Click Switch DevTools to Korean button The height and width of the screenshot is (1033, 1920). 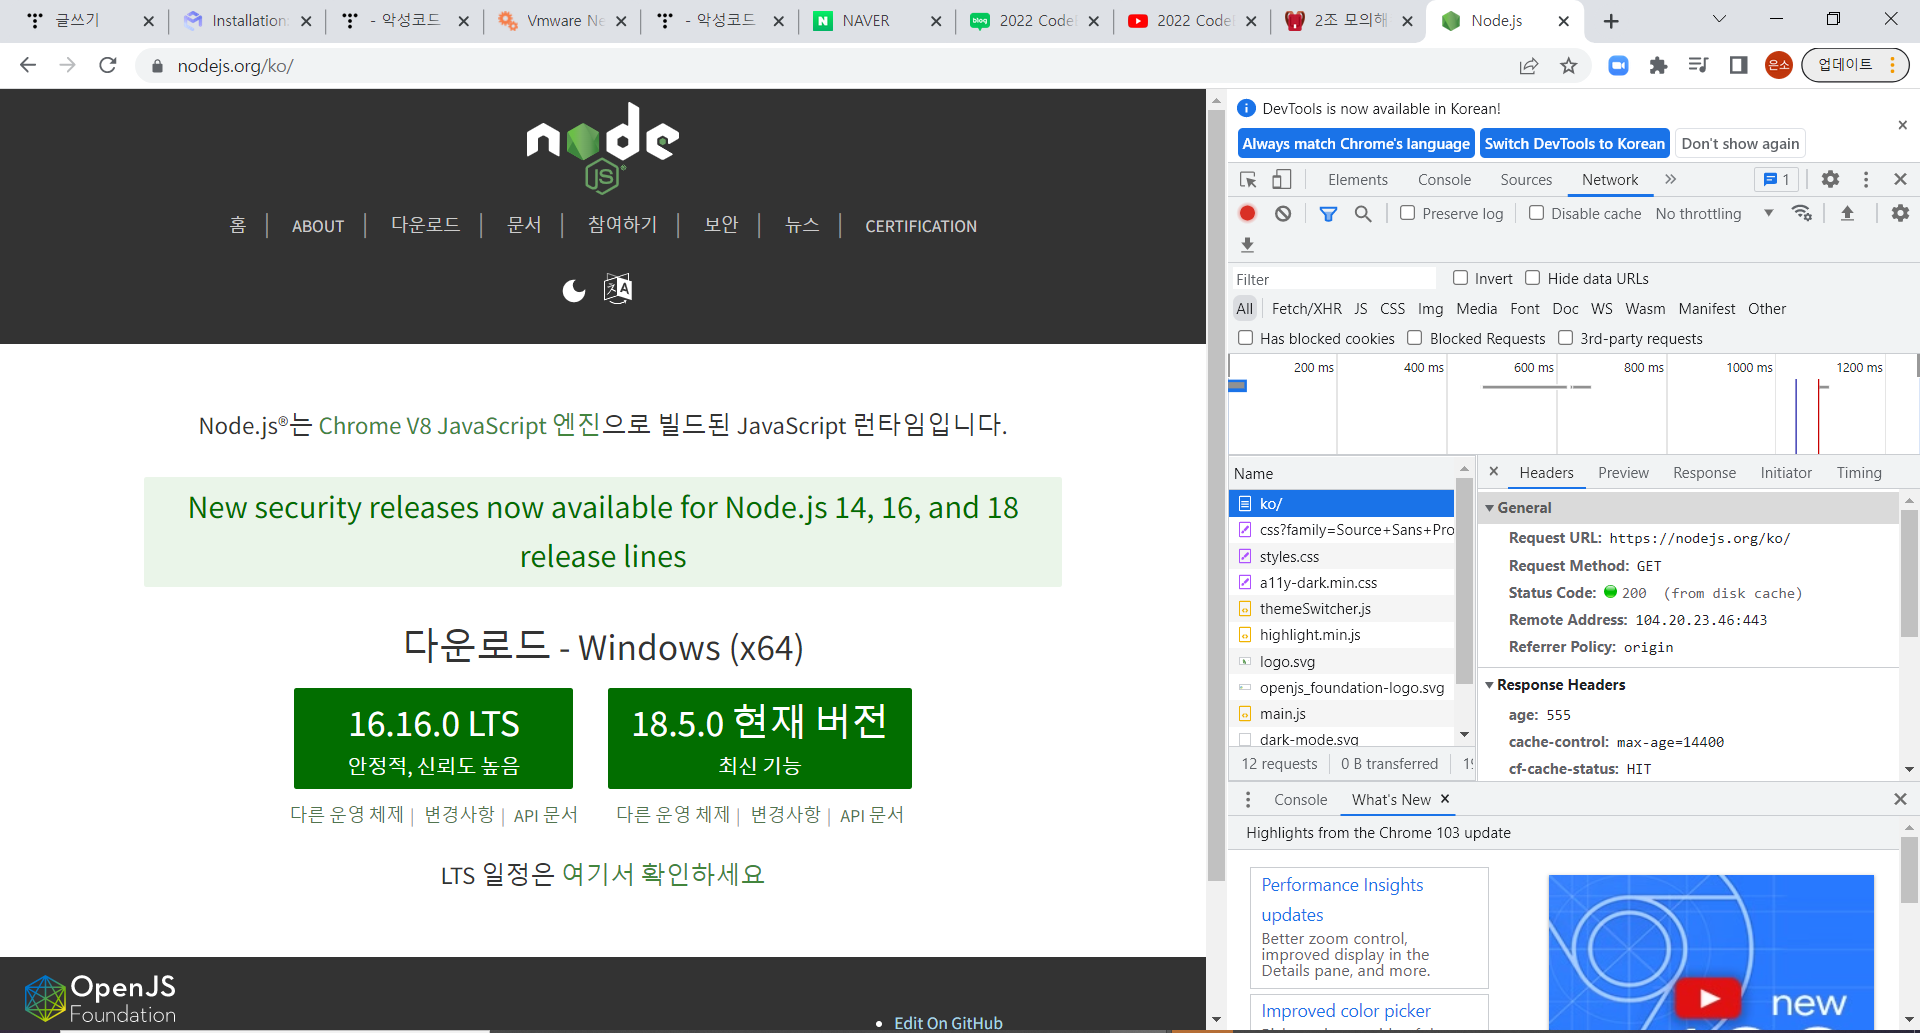[x=1574, y=143]
